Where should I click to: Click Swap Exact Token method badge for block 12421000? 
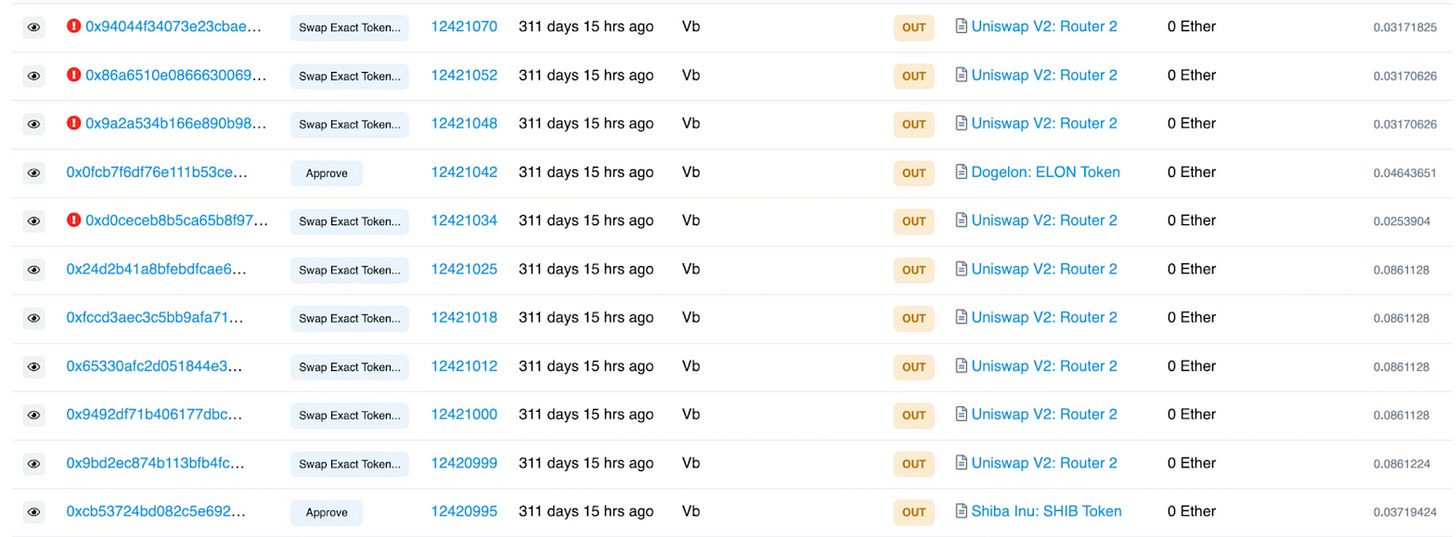[350, 415]
